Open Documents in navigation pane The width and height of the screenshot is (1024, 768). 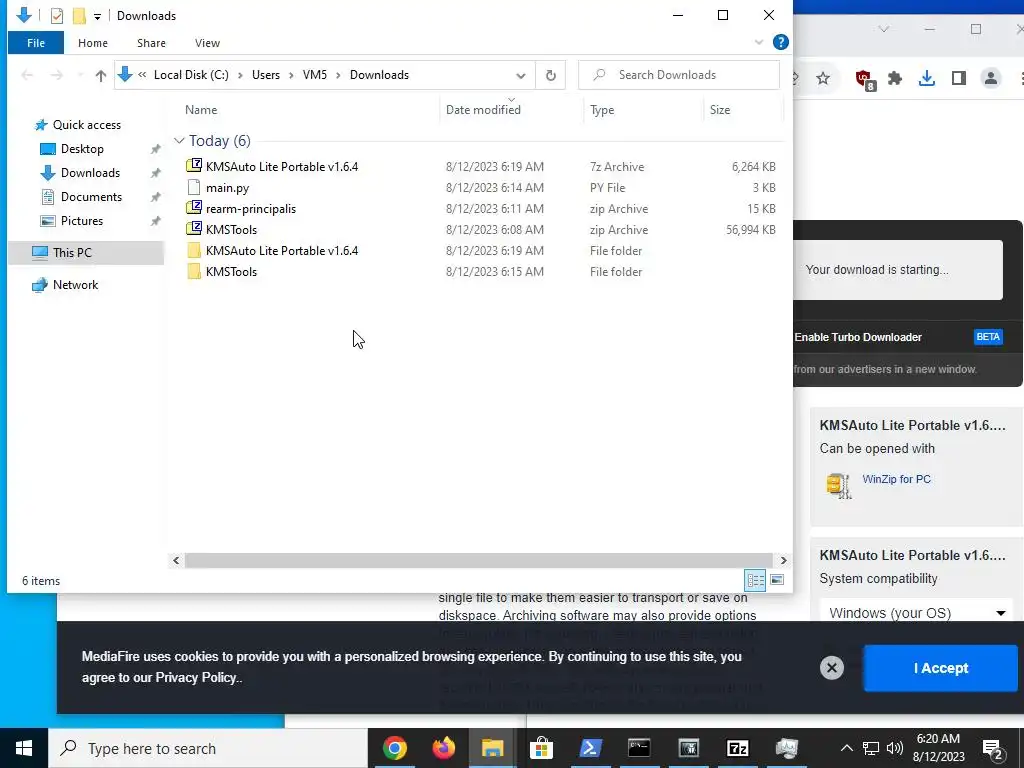(x=91, y=197)
